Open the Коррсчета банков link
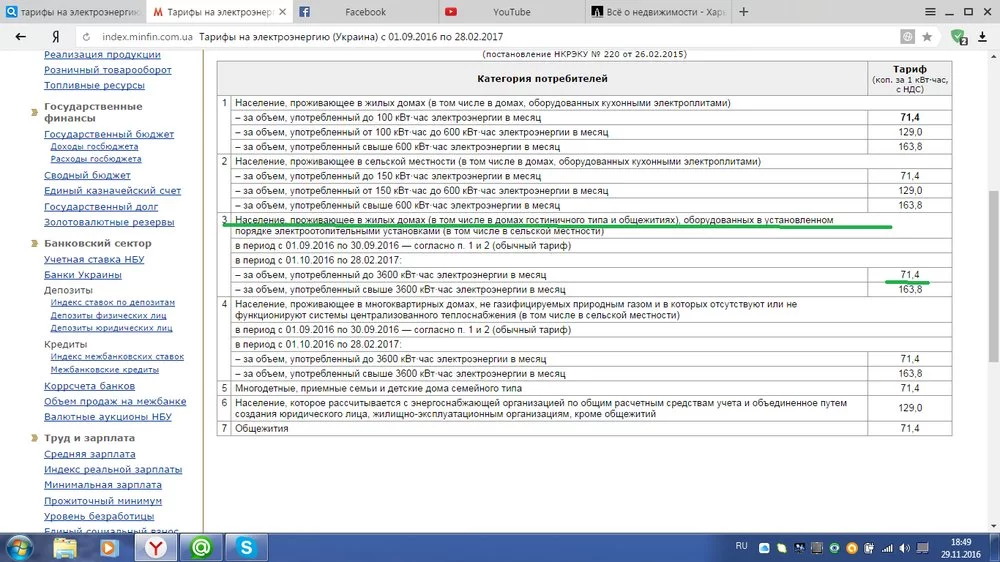Image resolution: width=1000 pixels, height=562 pixels. pyautogui.click(x=89, y=386)
